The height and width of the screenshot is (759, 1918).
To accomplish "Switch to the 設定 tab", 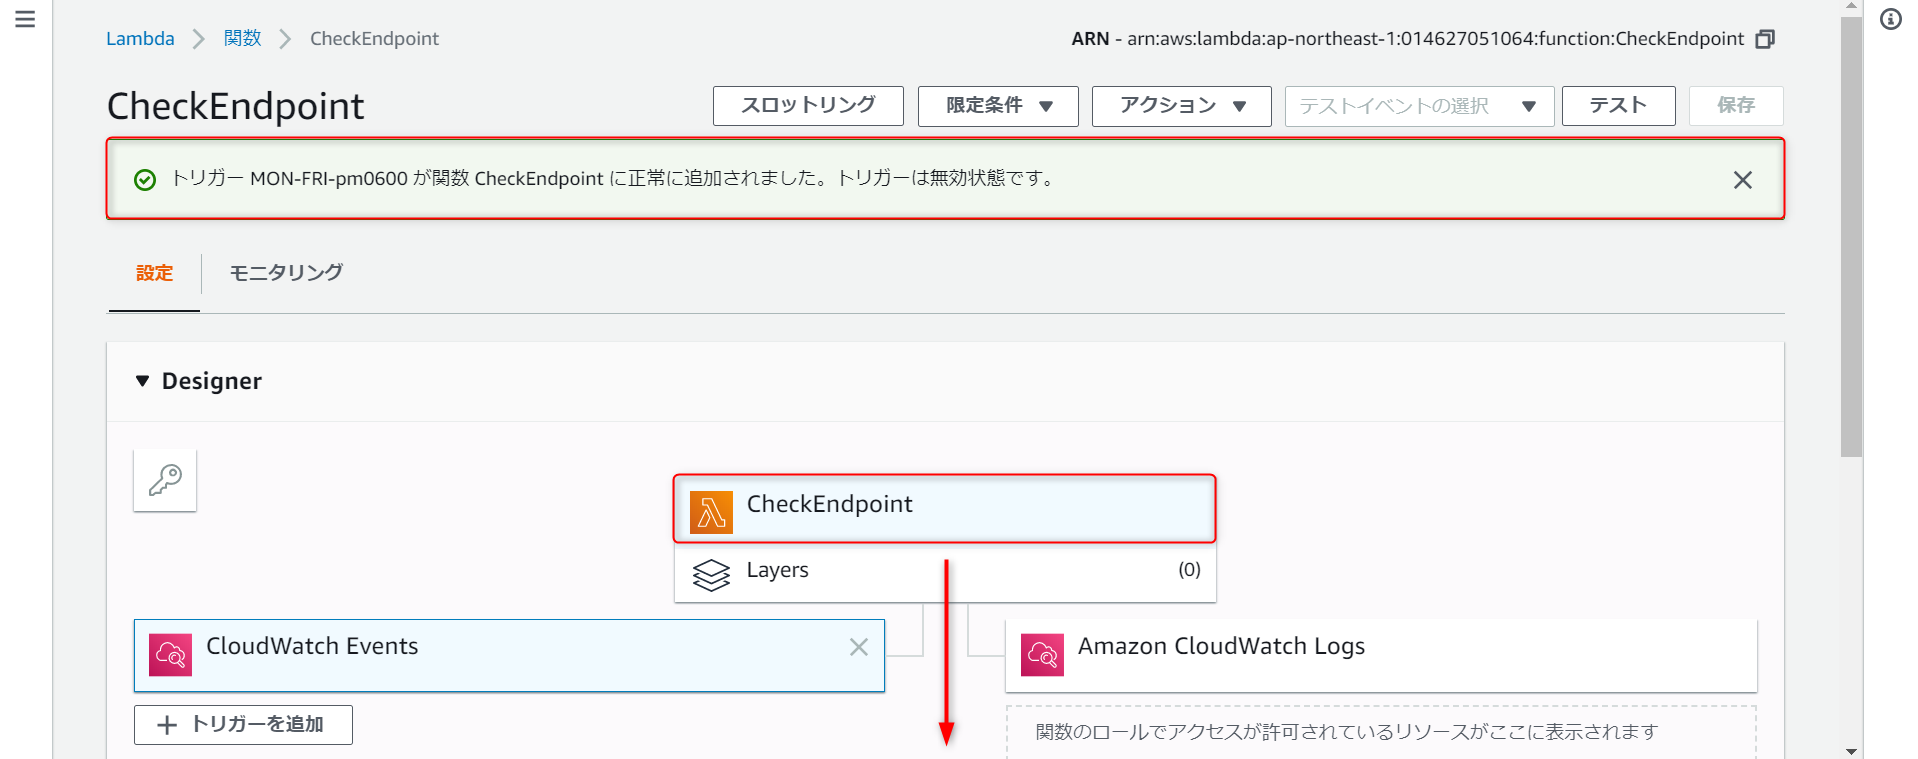I will [x=154, y=274].
